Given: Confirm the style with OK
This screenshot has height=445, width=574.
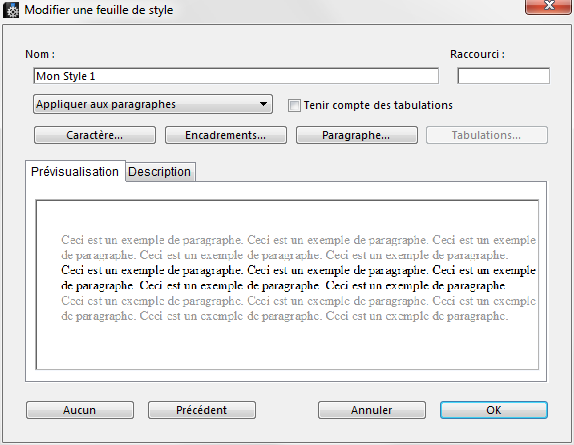Looking at the screenshot, I should coord(494,410).
